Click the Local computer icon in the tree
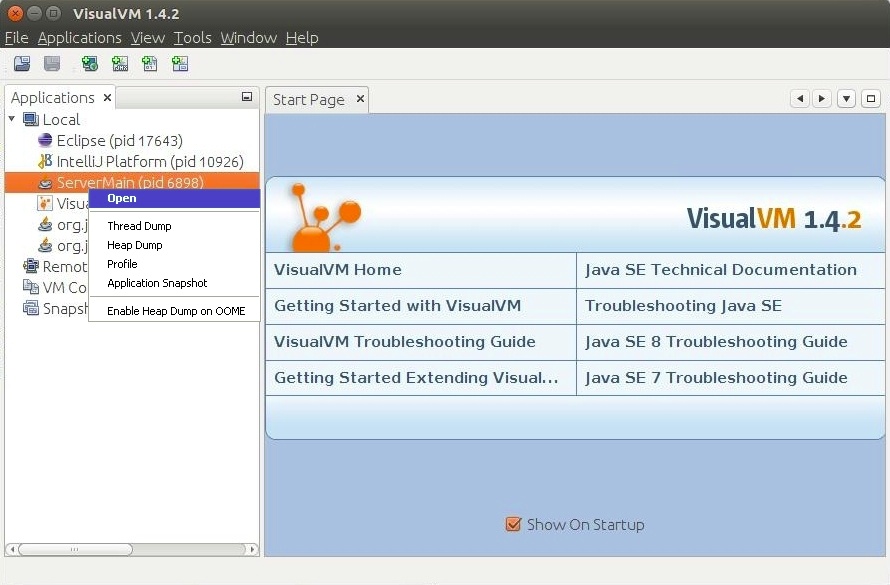890x585 pixels. point(31,120)
